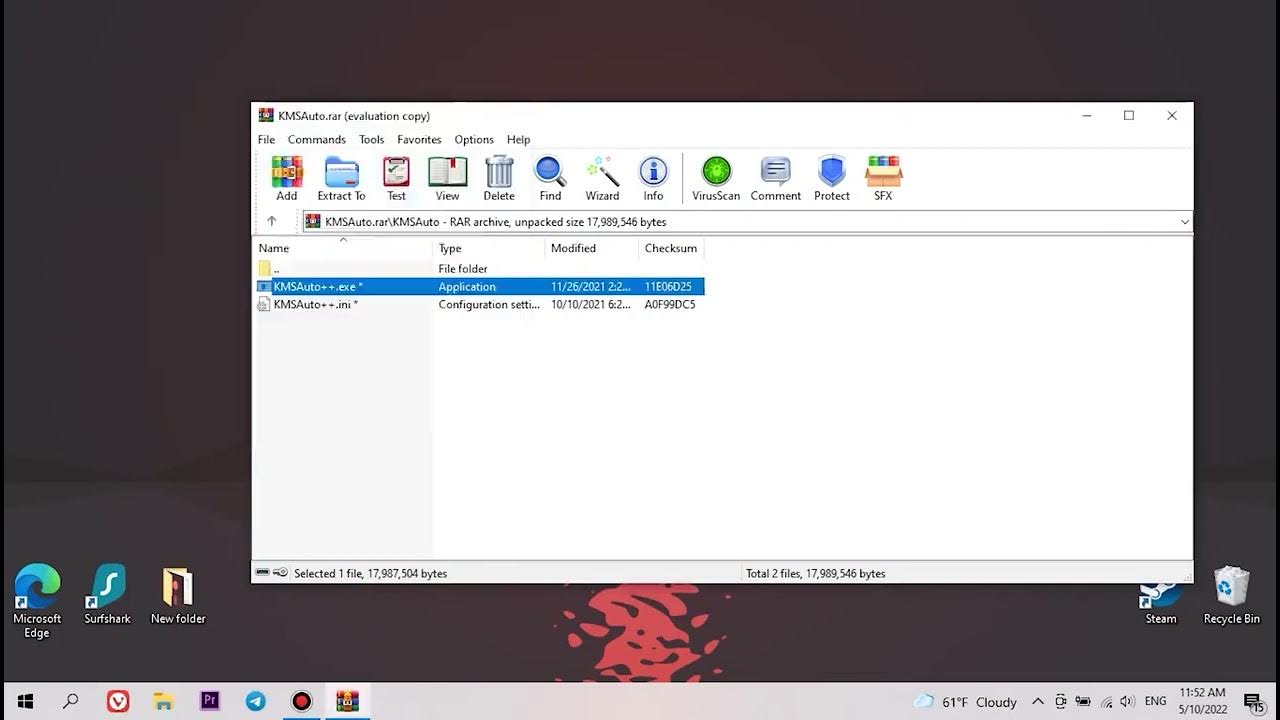The height and width of the screenshot is (720, 1280).
Task: Open the Tools menu
Action: coord(372,140)
